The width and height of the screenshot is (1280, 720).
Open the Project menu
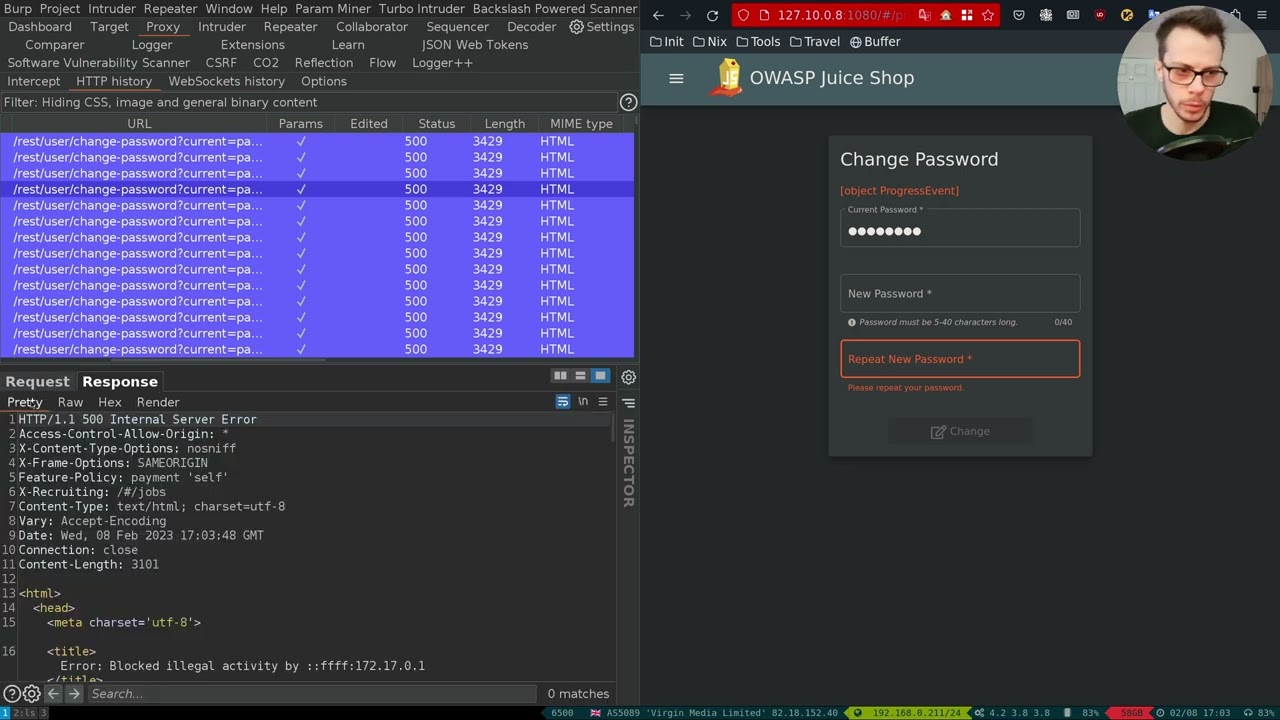click(60, 9)
